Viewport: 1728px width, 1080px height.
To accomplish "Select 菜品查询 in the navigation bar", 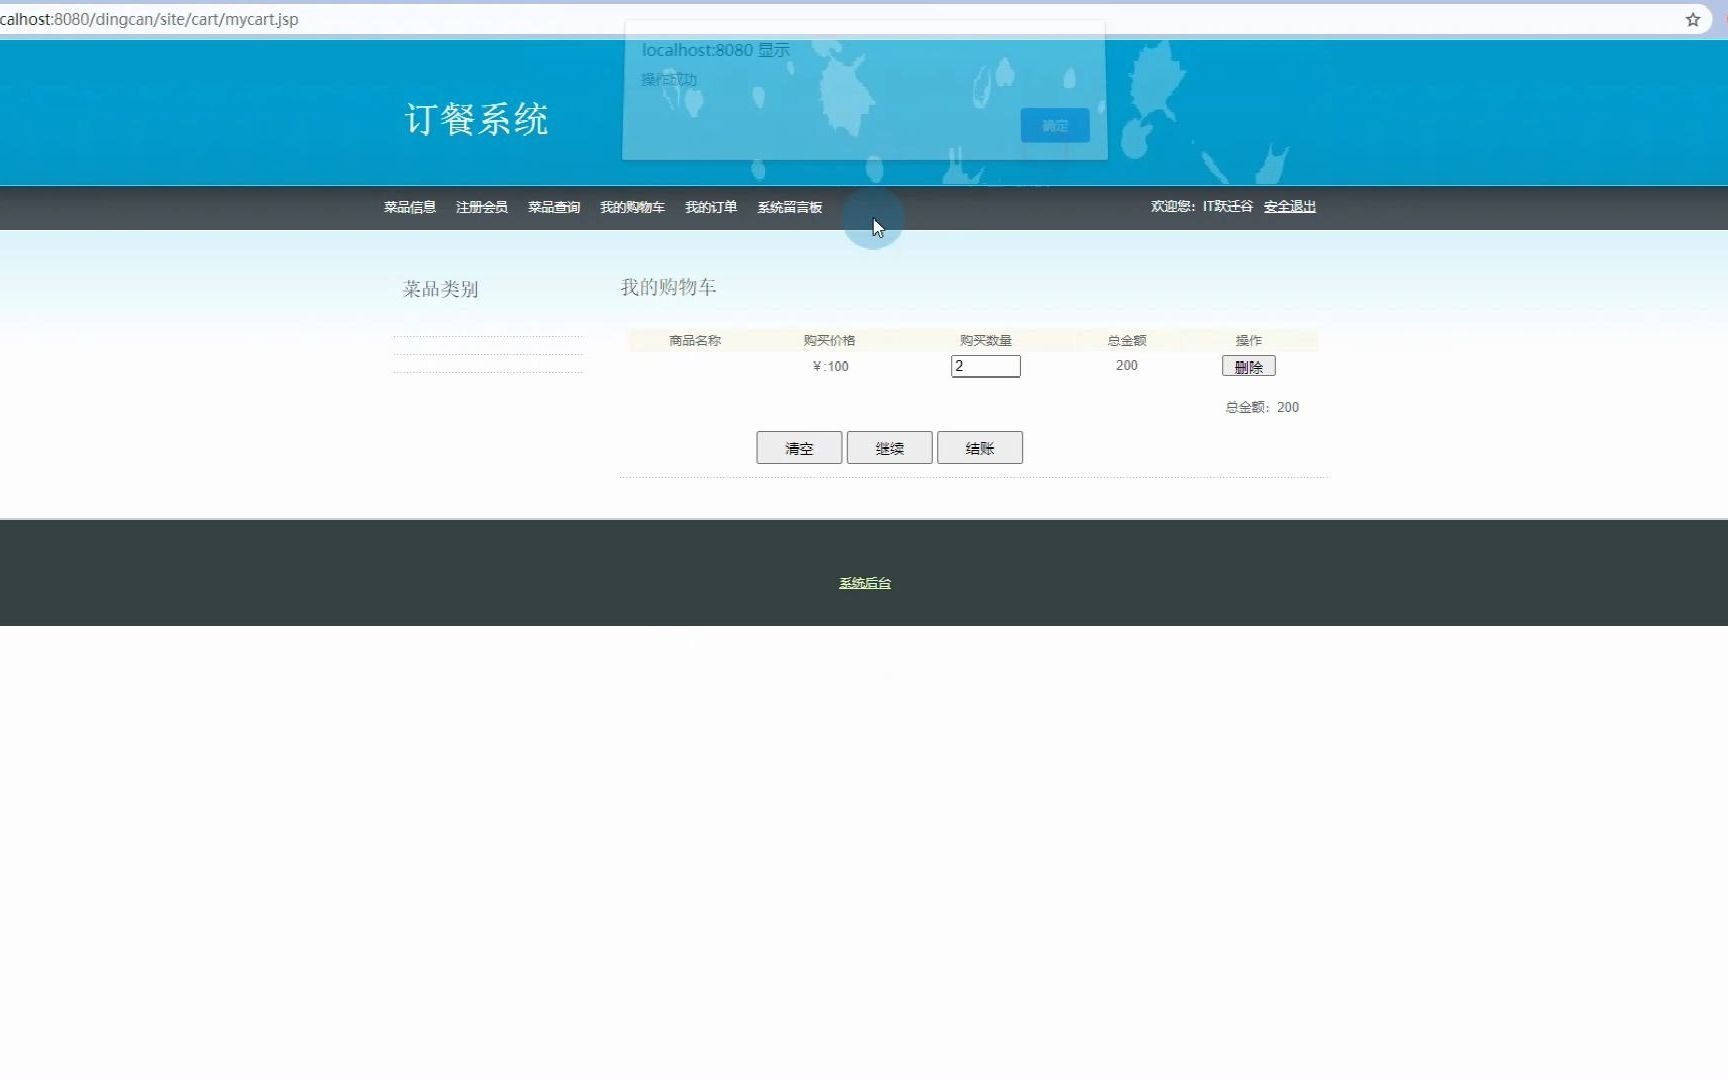I will point(553,207).
